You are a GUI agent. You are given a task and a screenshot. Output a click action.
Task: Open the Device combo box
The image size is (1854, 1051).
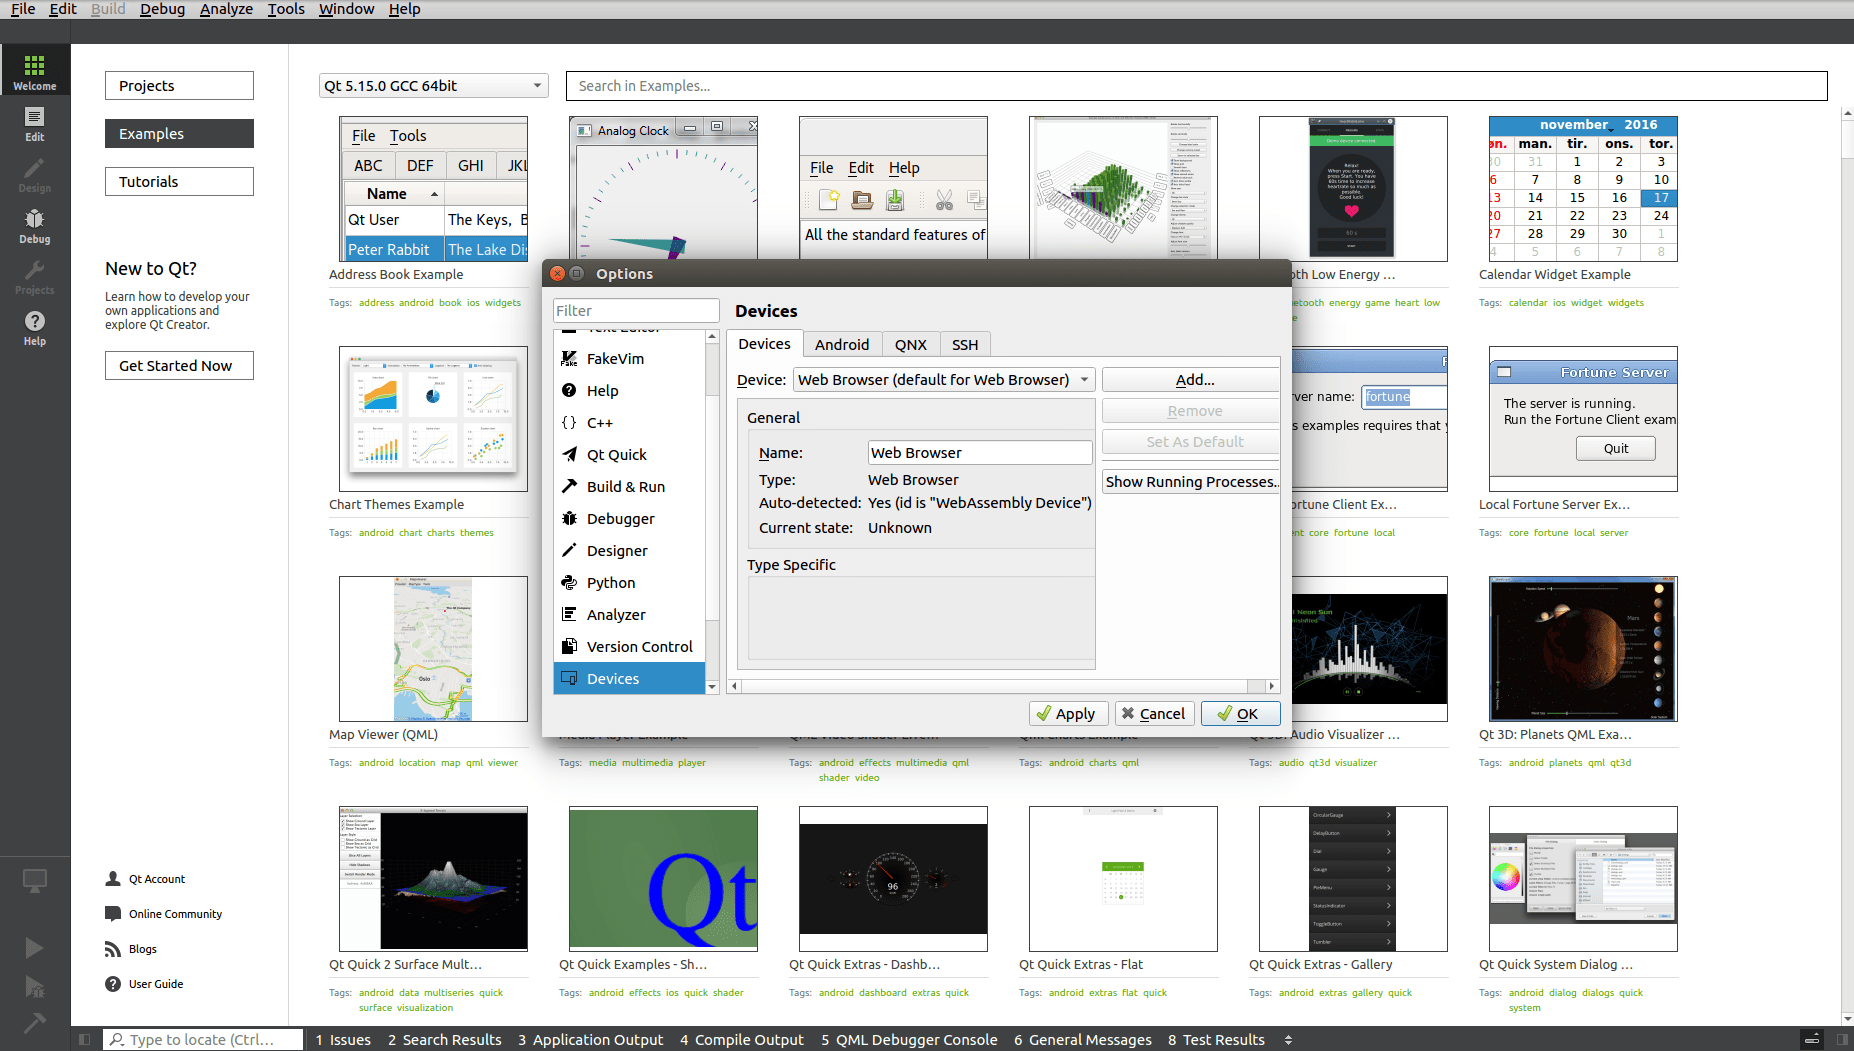coord(944,380)
